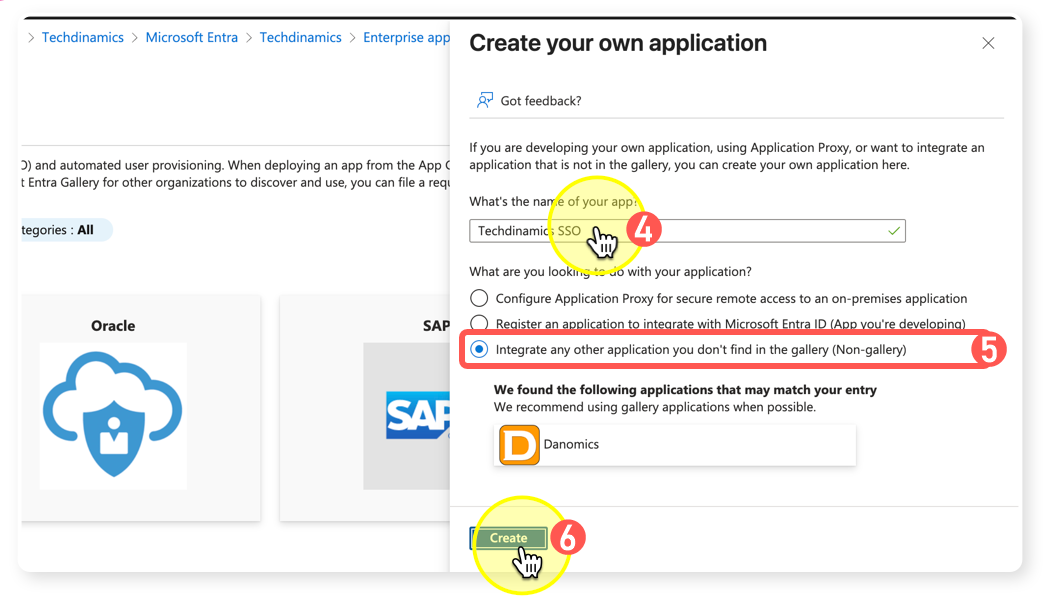
Task: Click the Oracle card title
Action: 113,326
